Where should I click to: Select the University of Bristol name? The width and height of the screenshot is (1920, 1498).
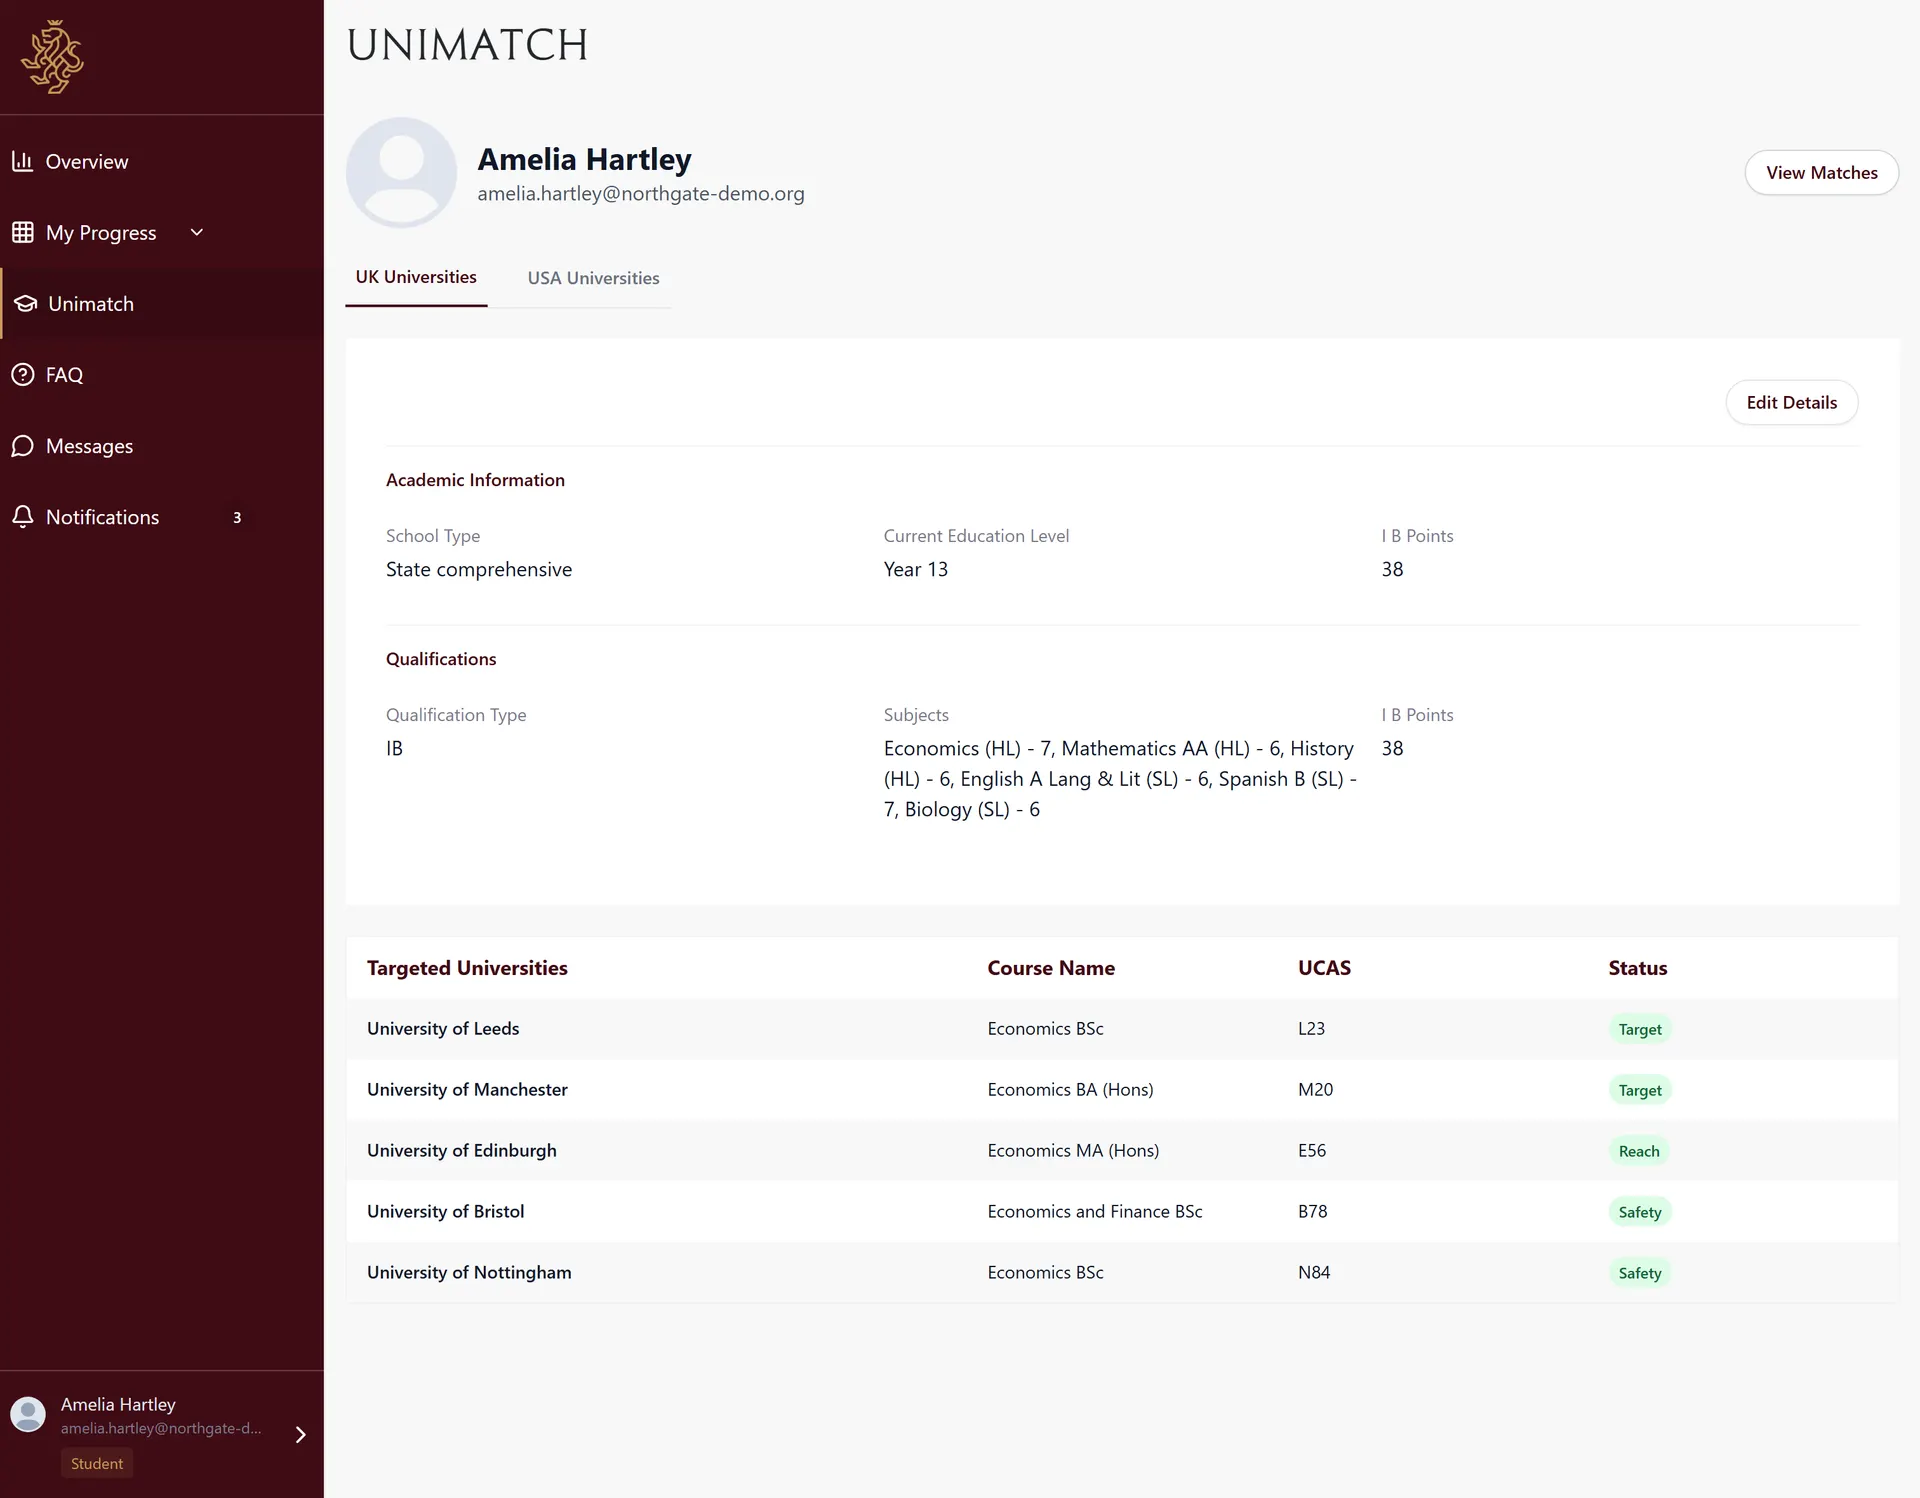coord(445,1211)
